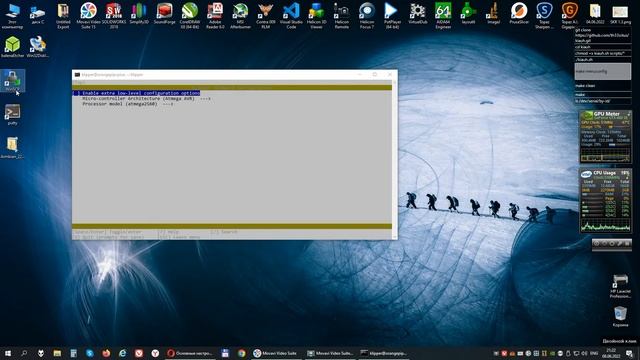Image resolution: width=640 pixels, height=360 pixels.
Task: Open the SKR 1.3.png file icon
Action: pos(620,14)
